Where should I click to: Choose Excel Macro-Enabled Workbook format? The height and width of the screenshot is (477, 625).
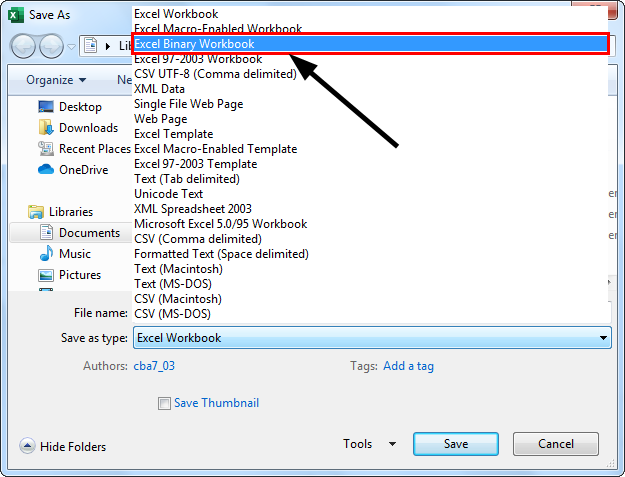pos(369,28)
